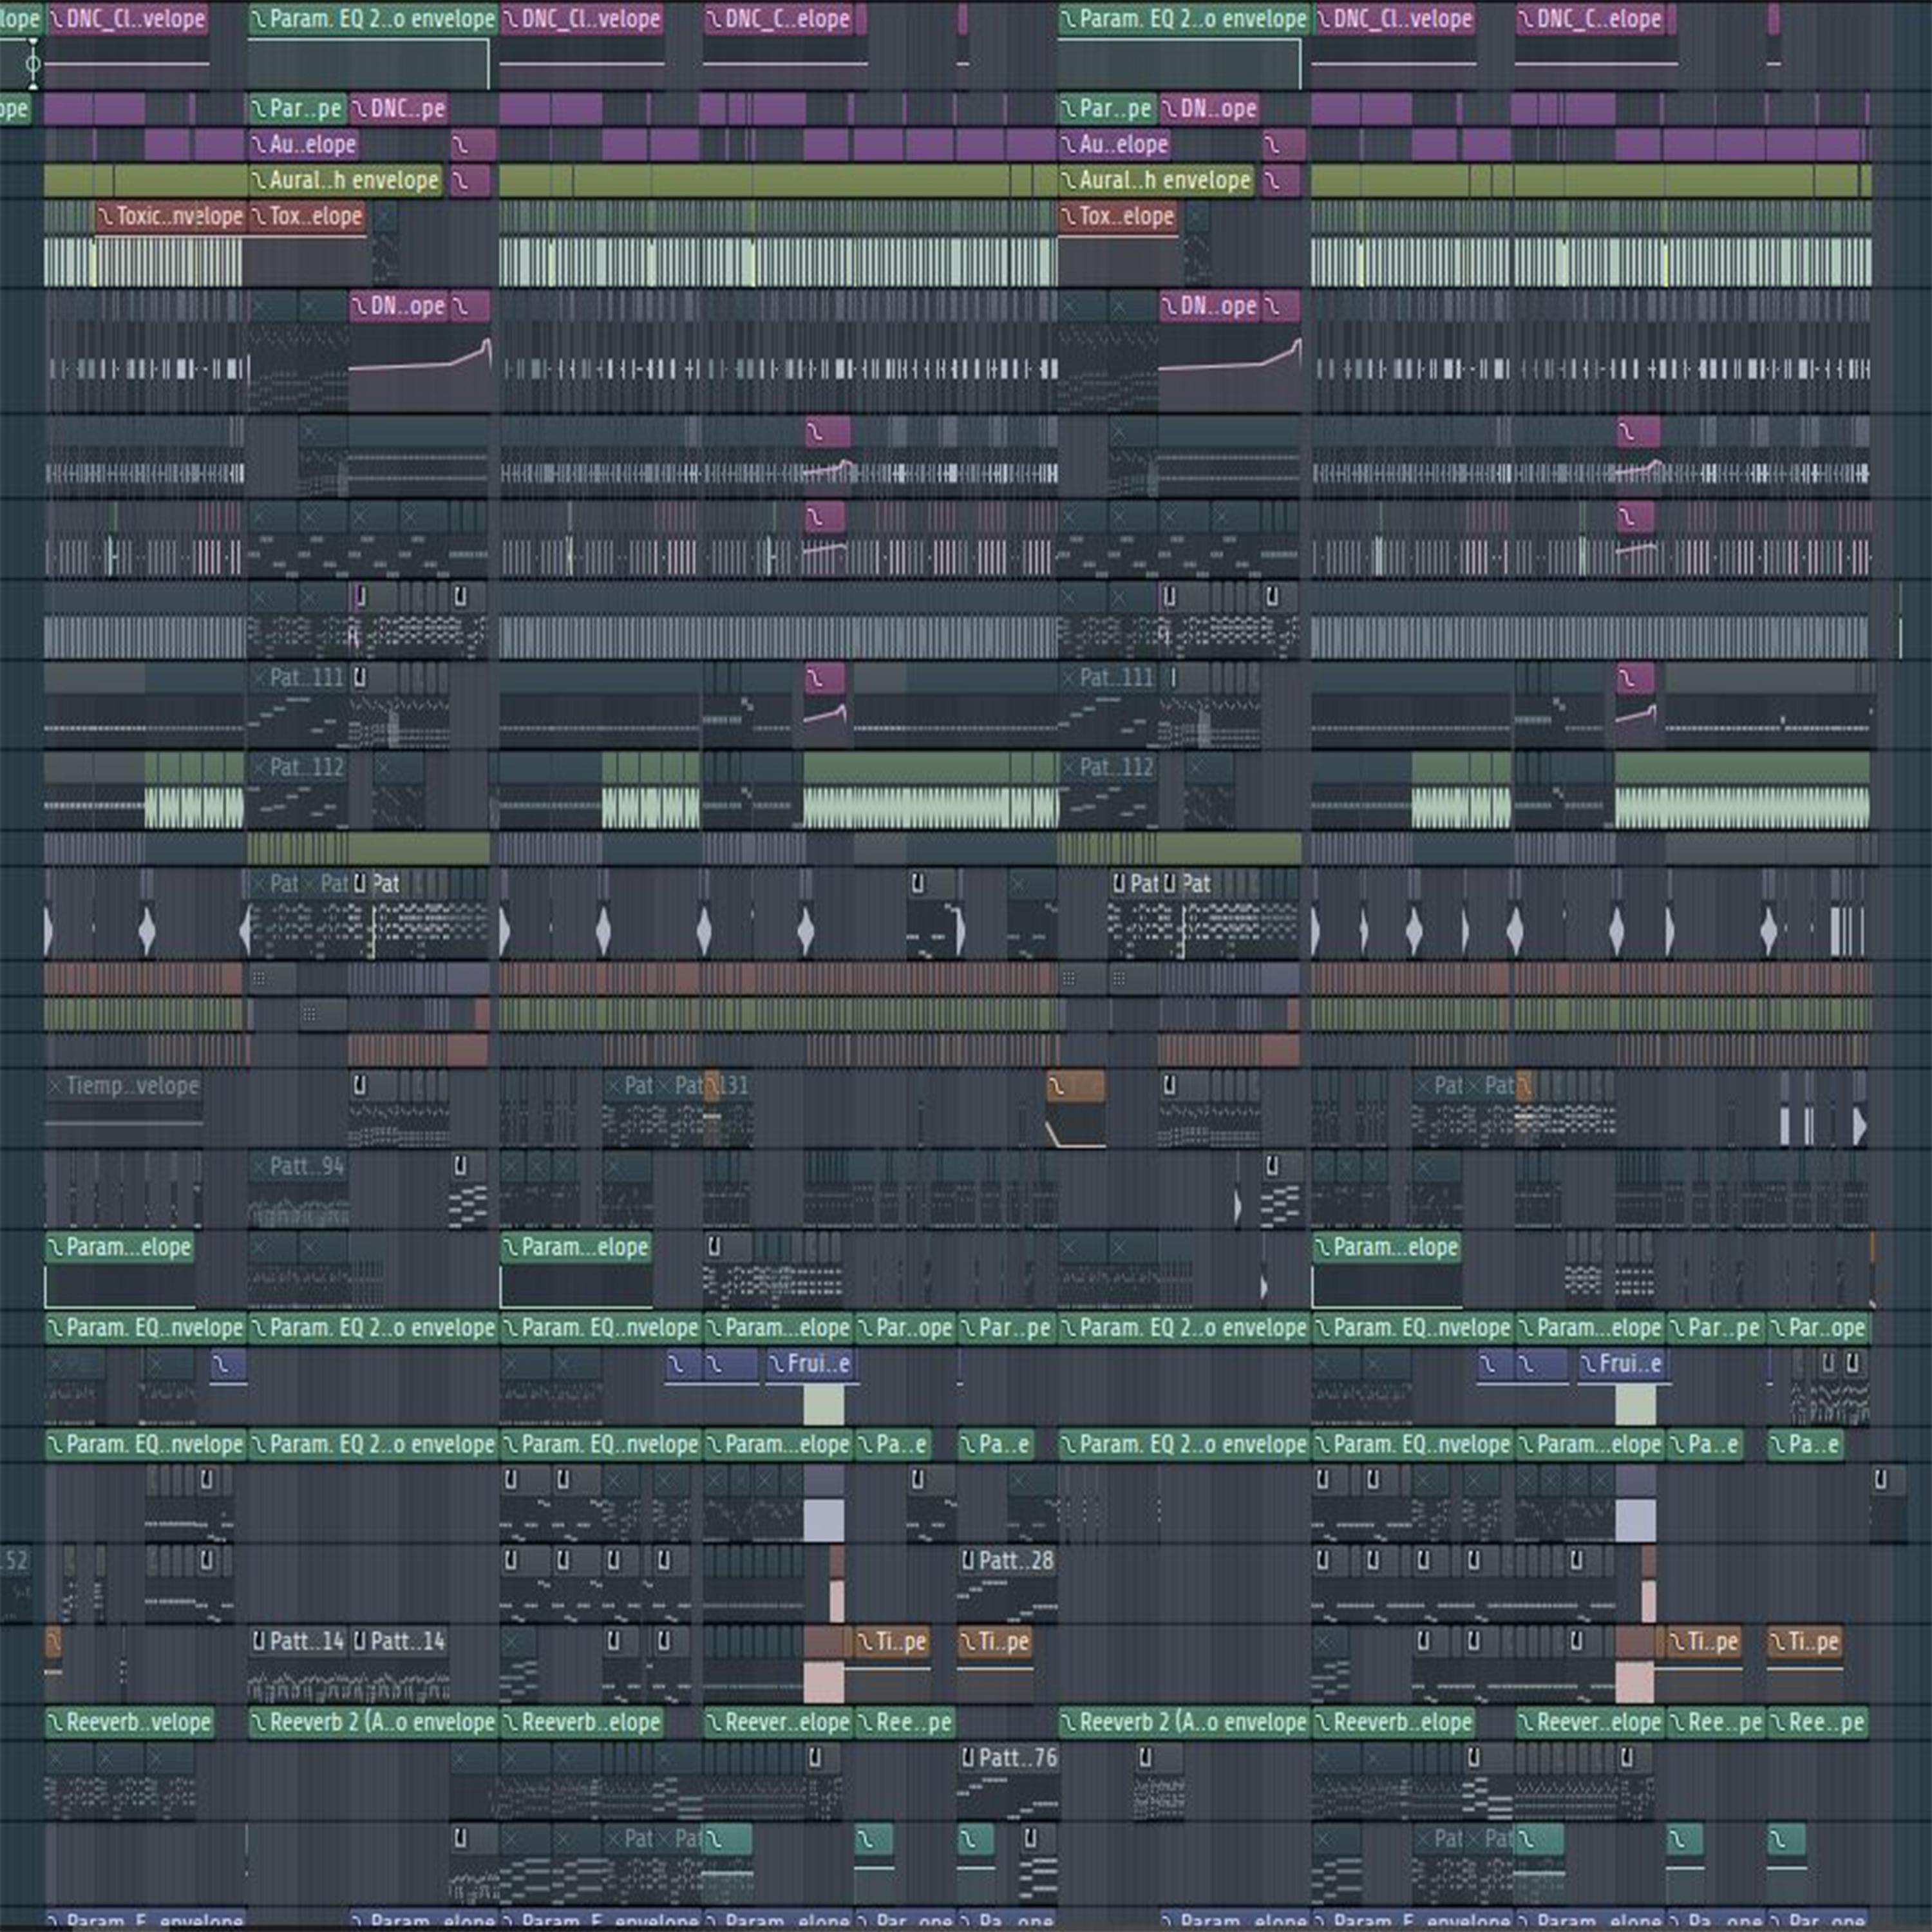Click the Tox..elope clip beside Toxic..nvelope

pos(307,216)
